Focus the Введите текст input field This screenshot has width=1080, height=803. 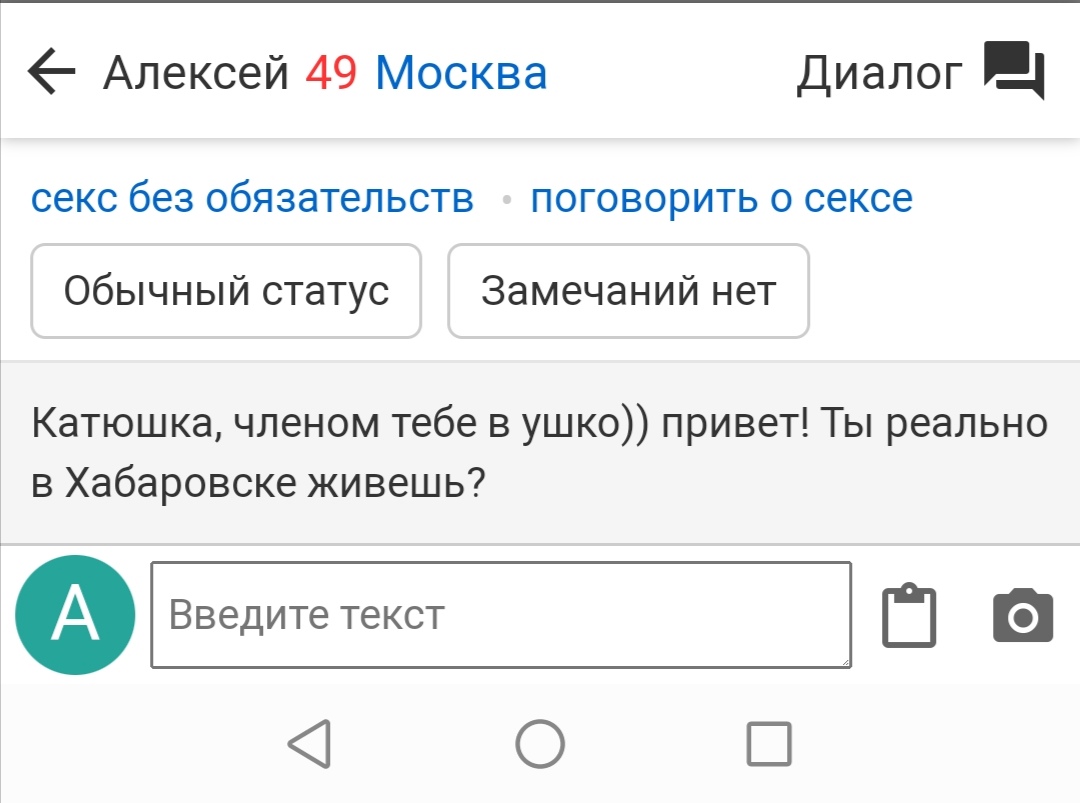coord(501,615)
